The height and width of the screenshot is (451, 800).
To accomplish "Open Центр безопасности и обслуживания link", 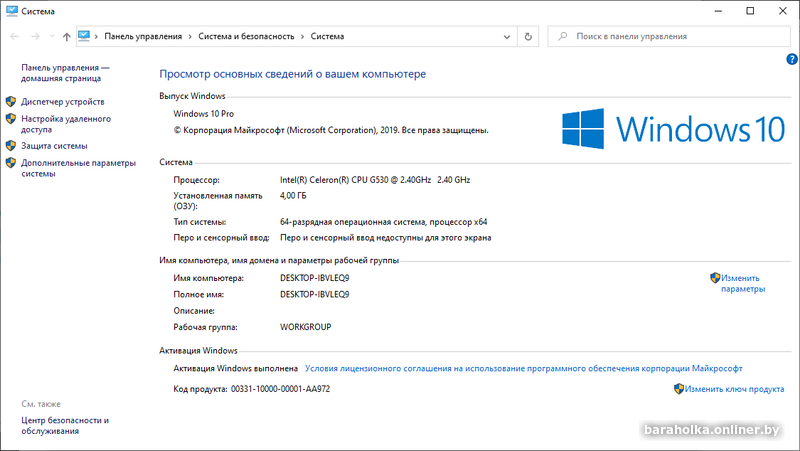I will [65, 425].
